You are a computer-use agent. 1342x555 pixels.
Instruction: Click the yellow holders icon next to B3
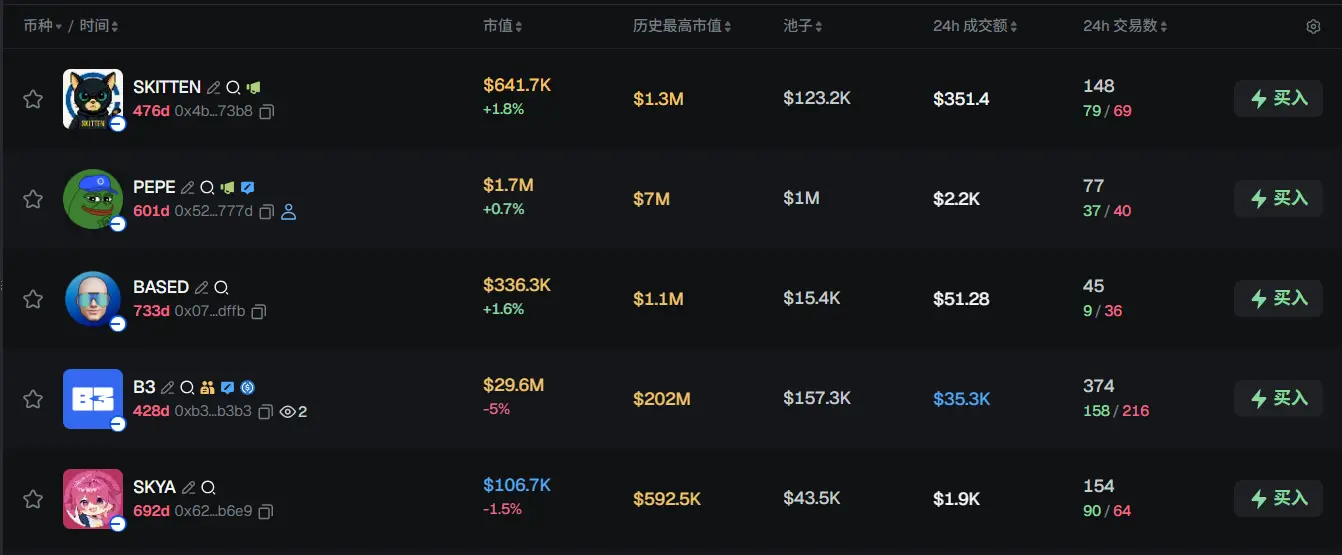[x=208, y=388]
